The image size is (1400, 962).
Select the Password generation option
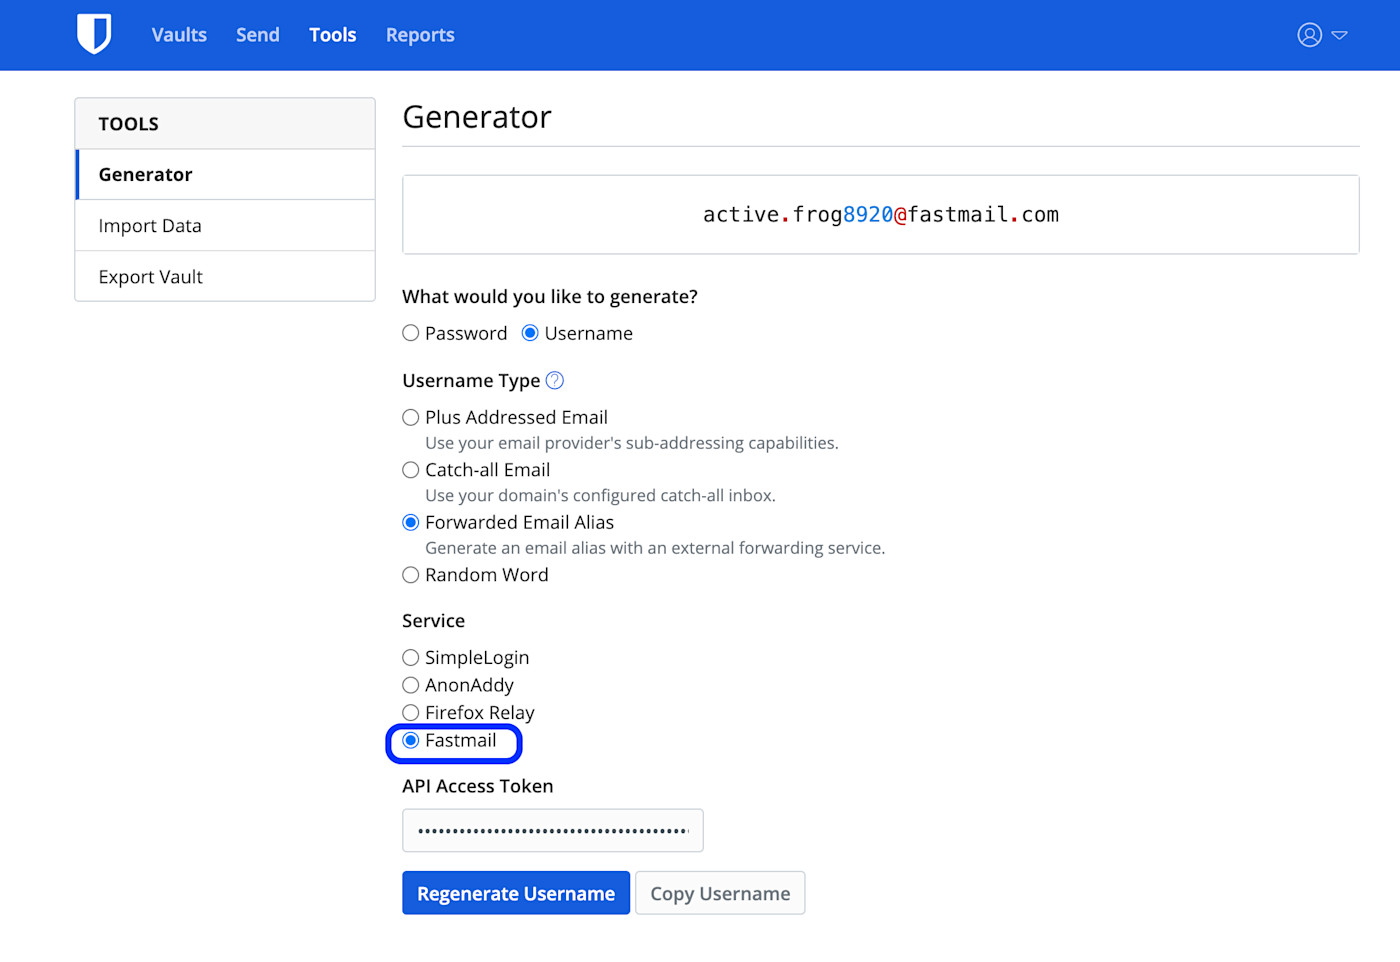411,333
